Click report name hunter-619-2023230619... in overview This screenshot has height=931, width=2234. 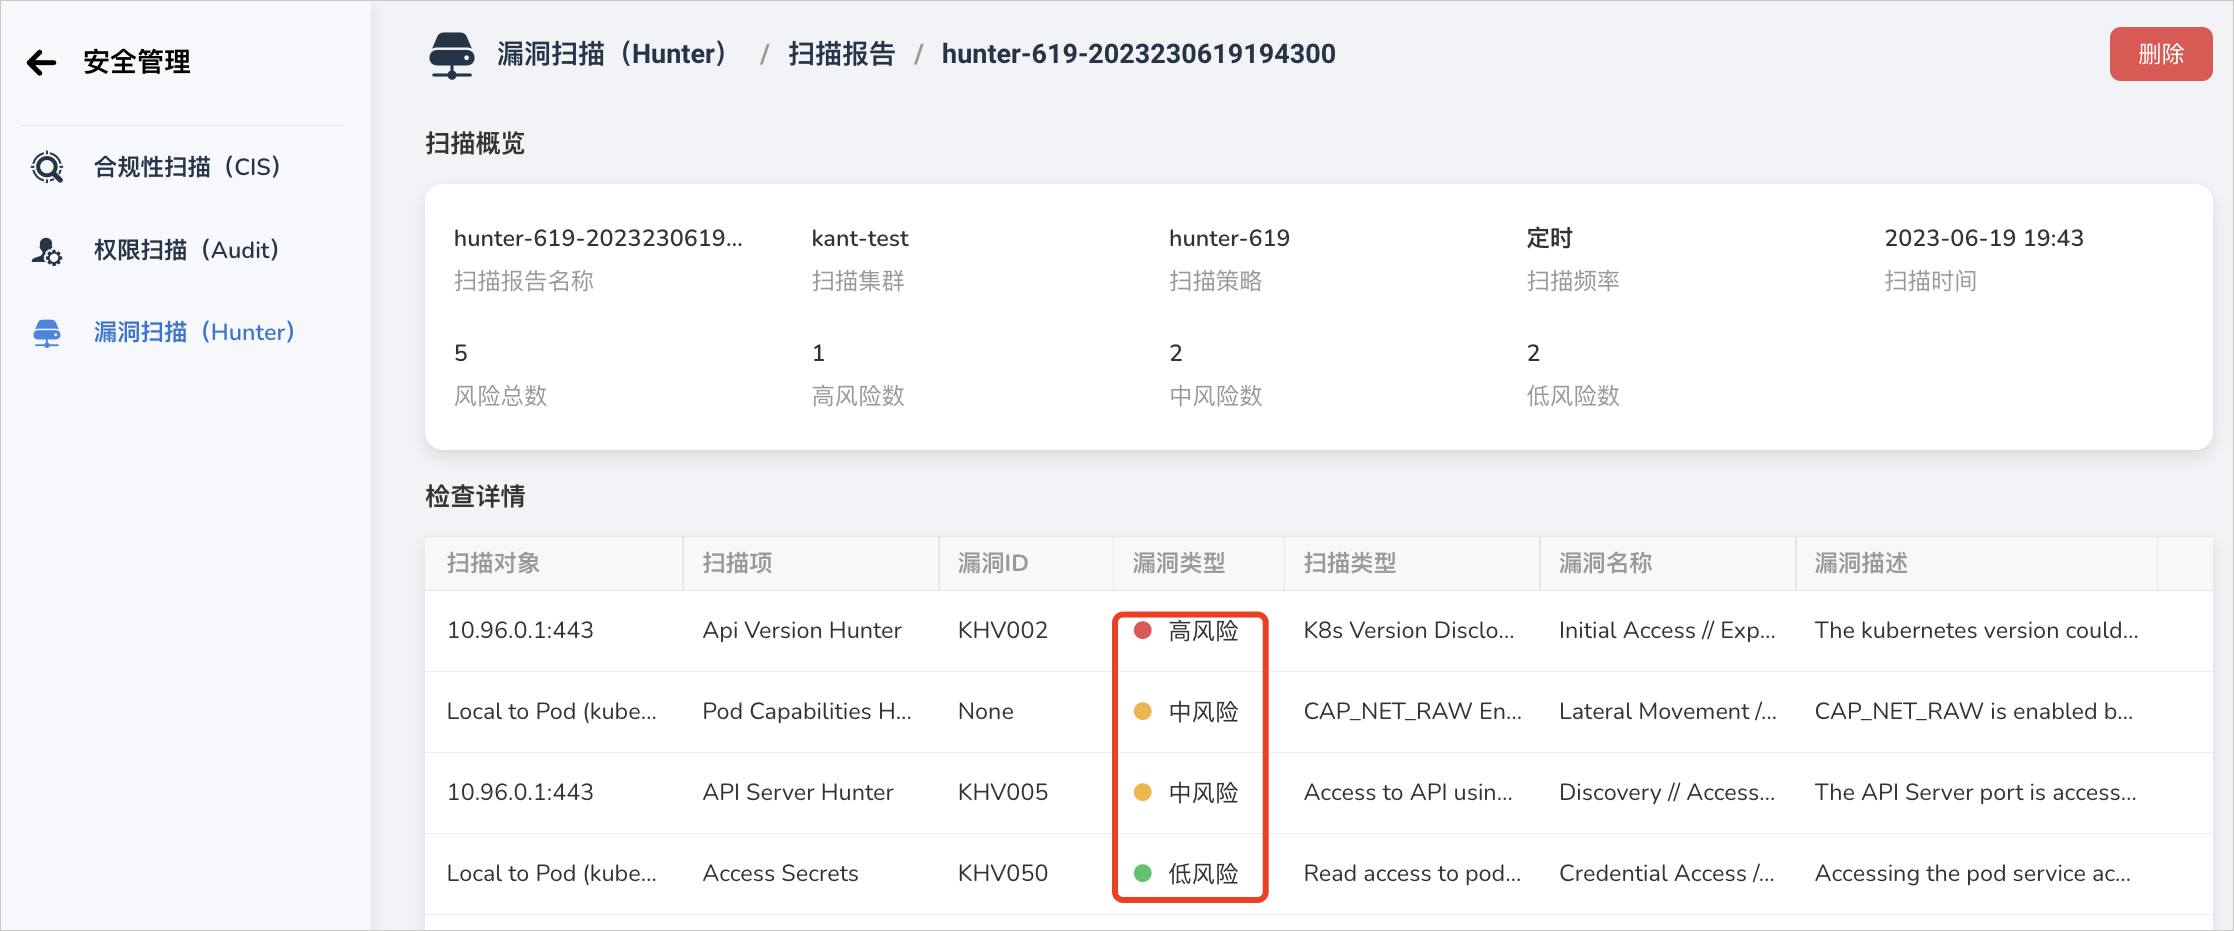click(x=598, y=238)
